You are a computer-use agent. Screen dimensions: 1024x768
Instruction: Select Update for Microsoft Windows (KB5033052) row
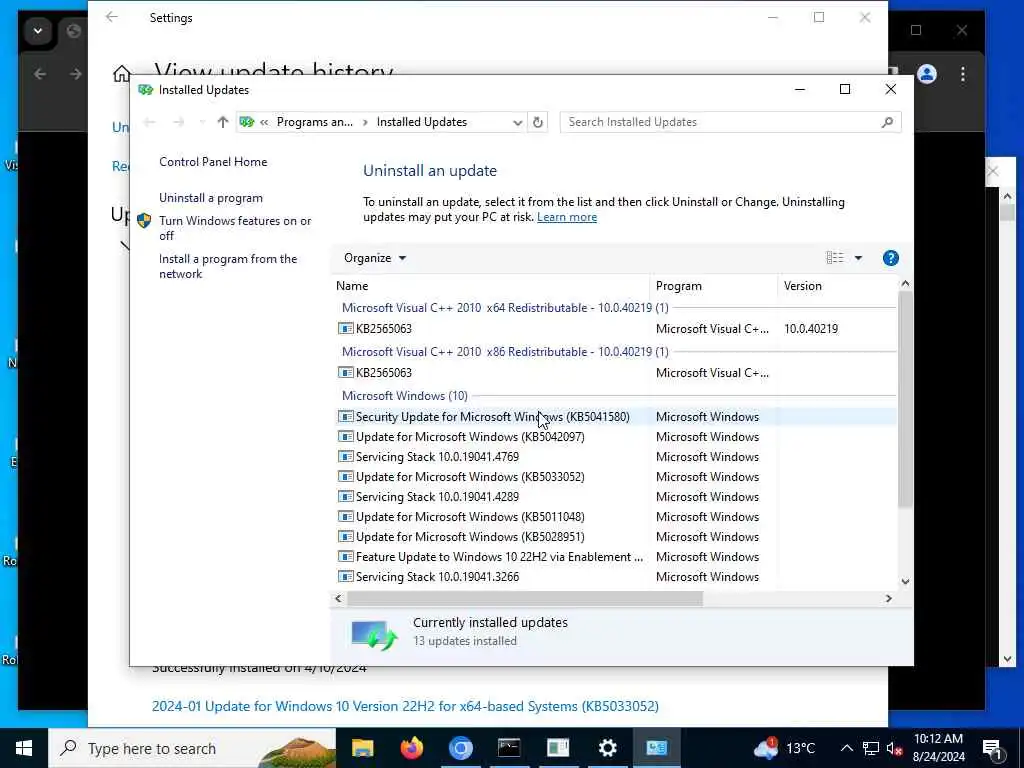pyautogui.click(x=616, y=477)
